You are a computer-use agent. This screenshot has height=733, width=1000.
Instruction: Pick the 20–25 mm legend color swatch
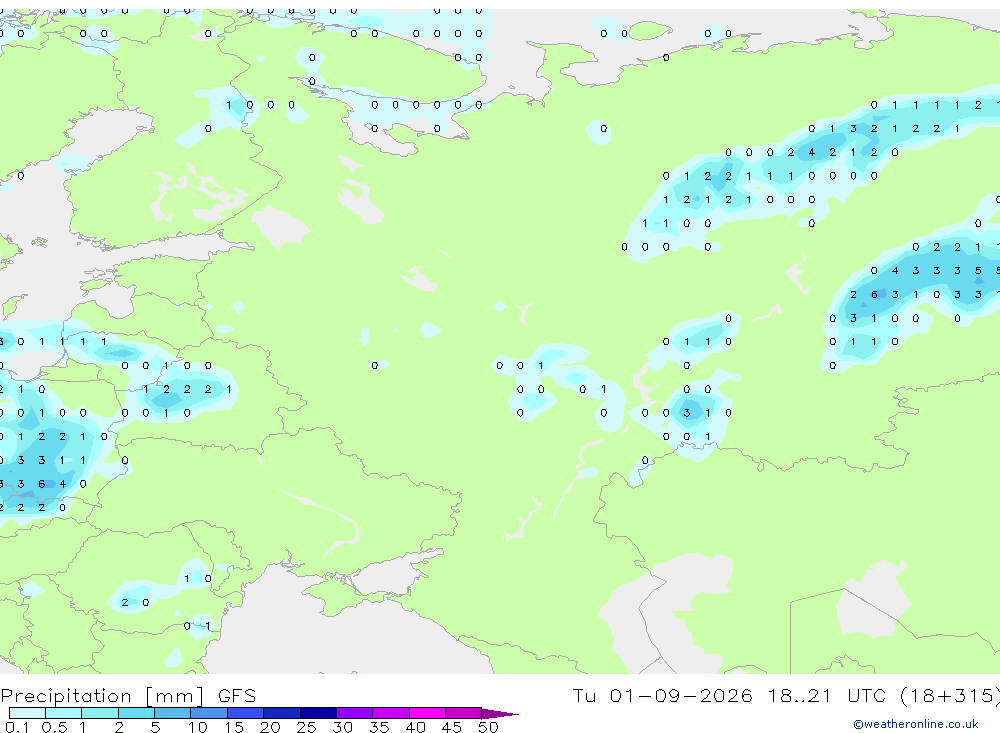click(x=282, y=713)
